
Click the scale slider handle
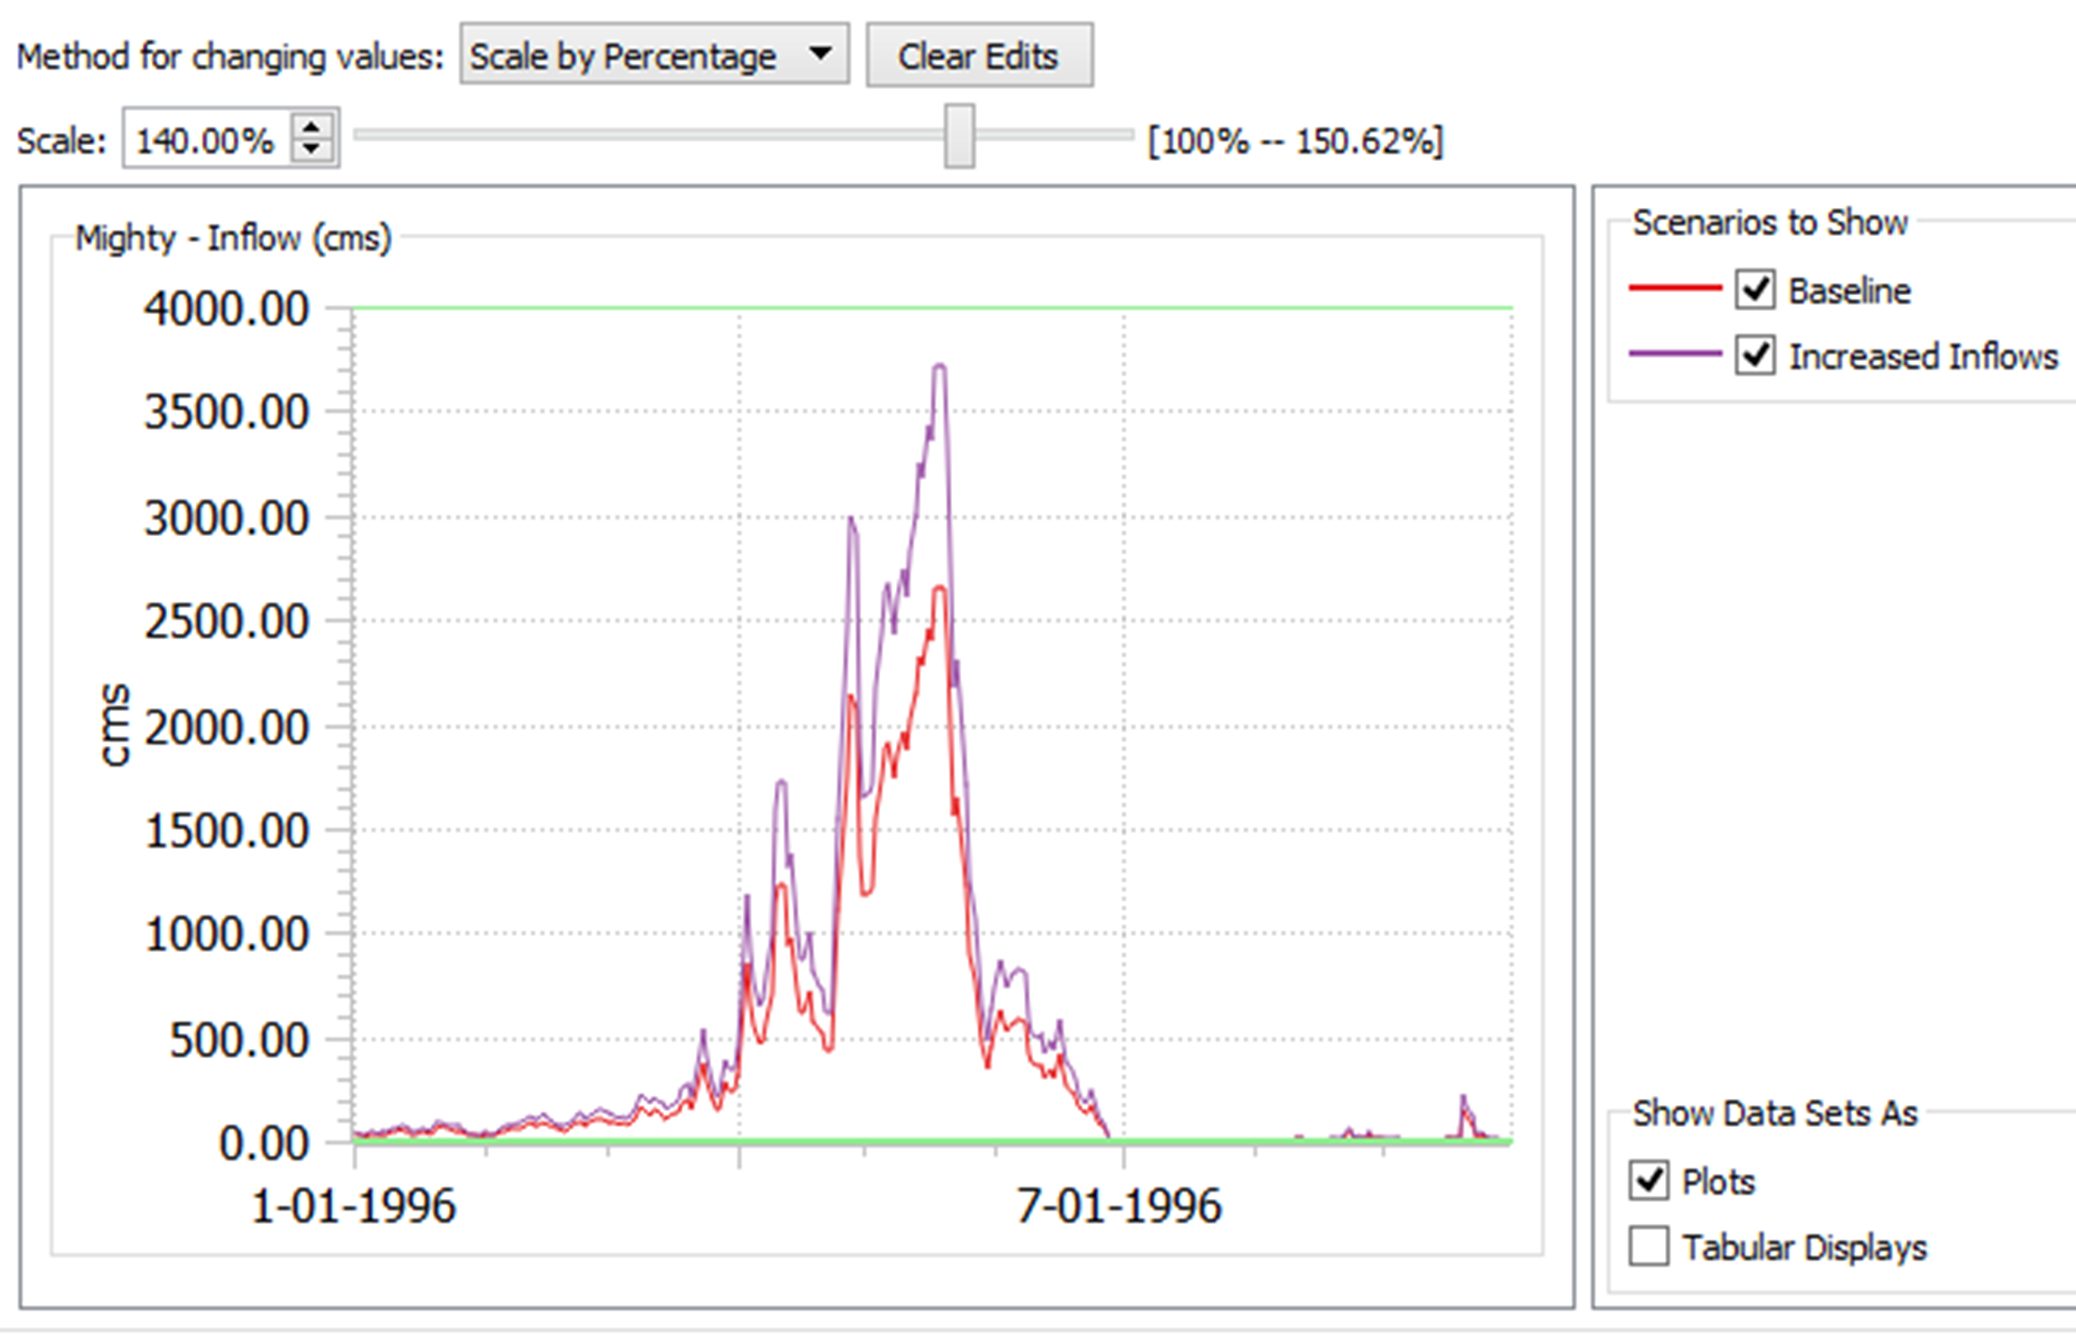tap(959, 136)
